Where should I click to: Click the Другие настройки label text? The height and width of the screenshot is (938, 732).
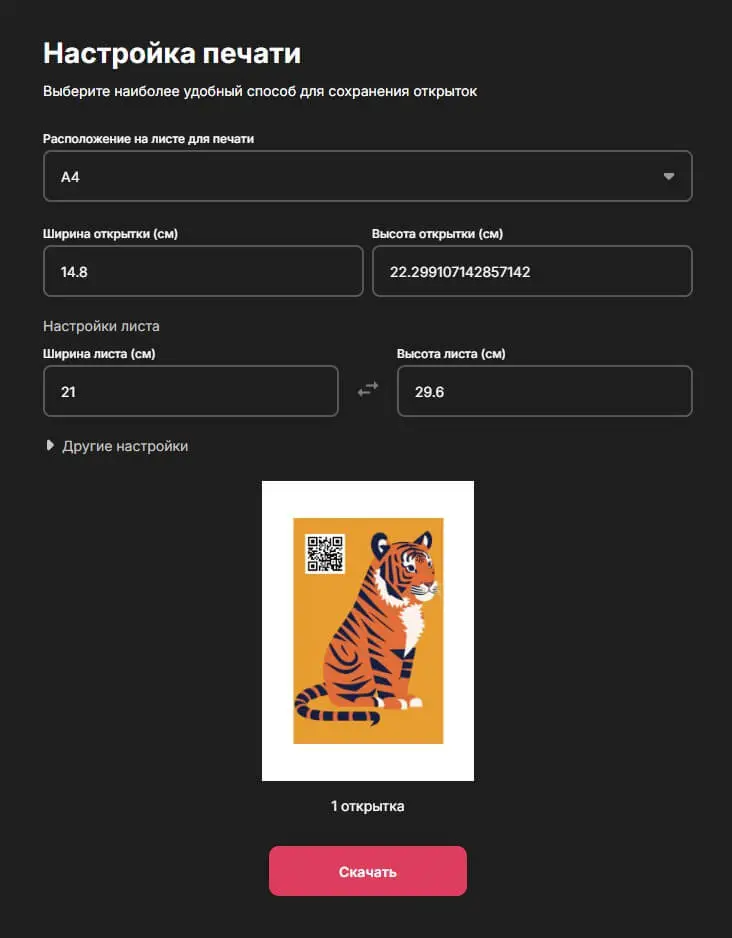point(125,446)
